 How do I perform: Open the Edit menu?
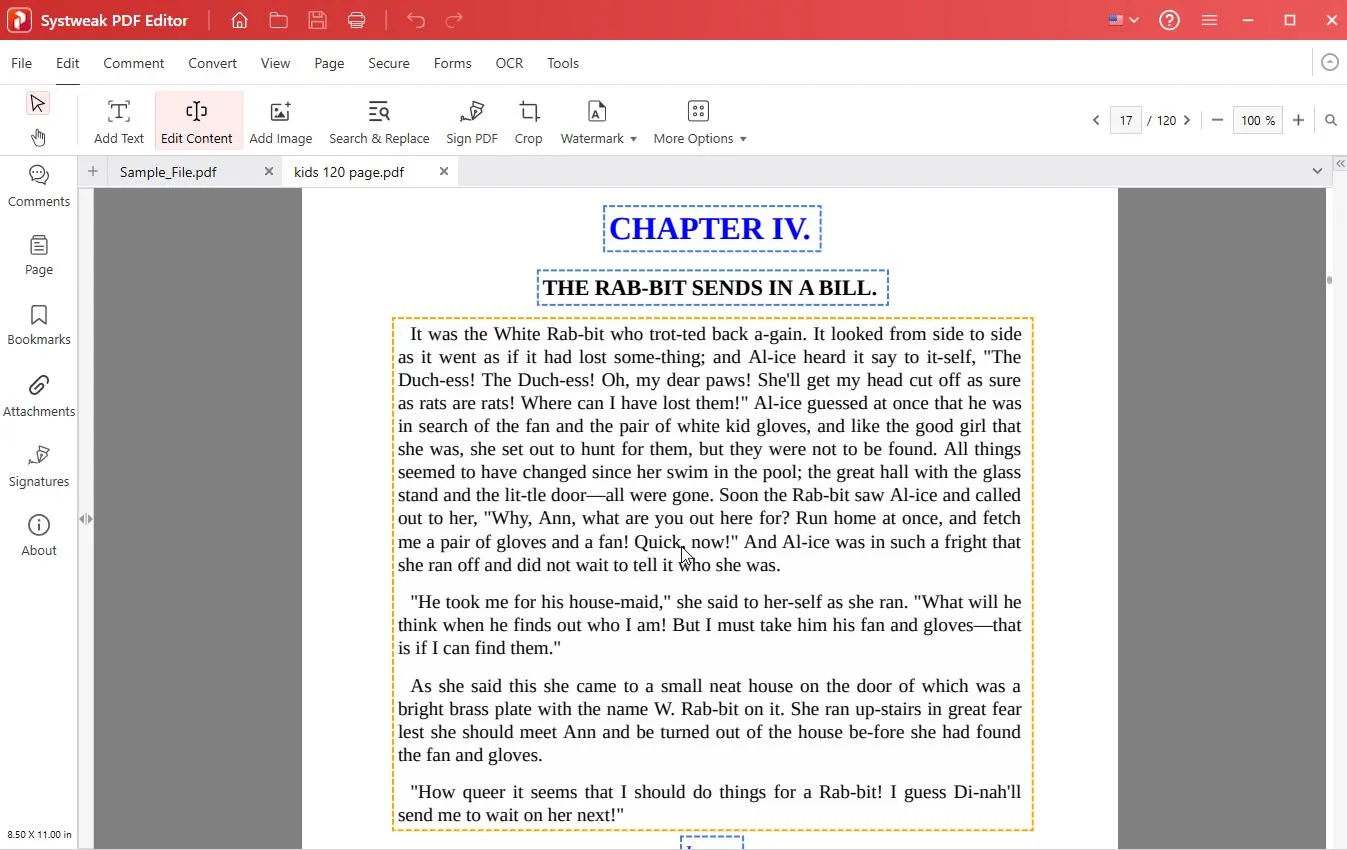coord(67,63)
